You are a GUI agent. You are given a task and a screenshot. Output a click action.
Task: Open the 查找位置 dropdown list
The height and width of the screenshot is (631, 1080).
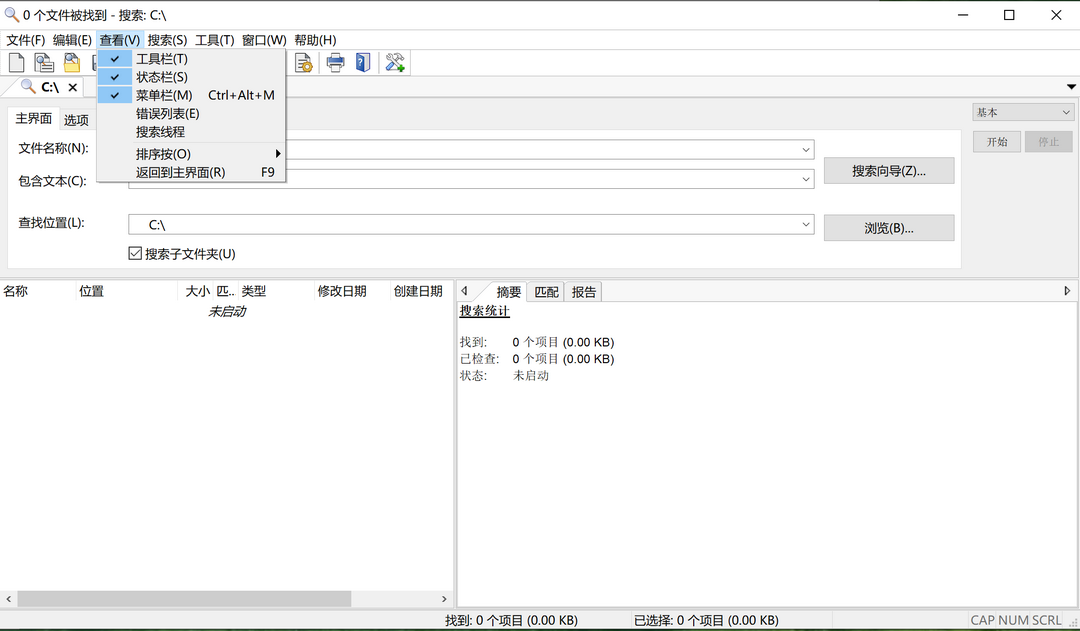pyautogui.click(x=806, y=224)
